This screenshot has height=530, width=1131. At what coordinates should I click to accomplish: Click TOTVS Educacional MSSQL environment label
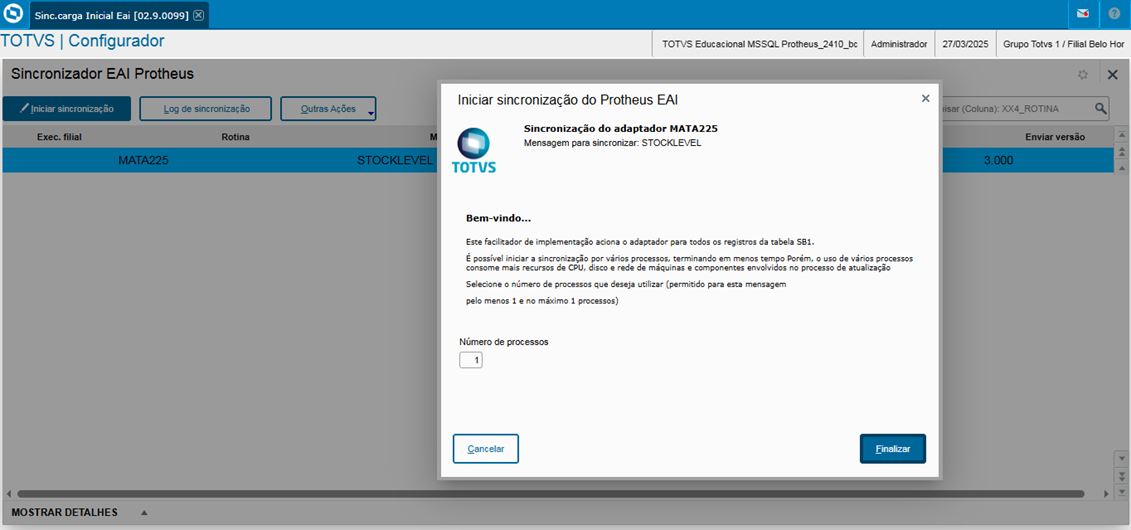tap(760, 44)
